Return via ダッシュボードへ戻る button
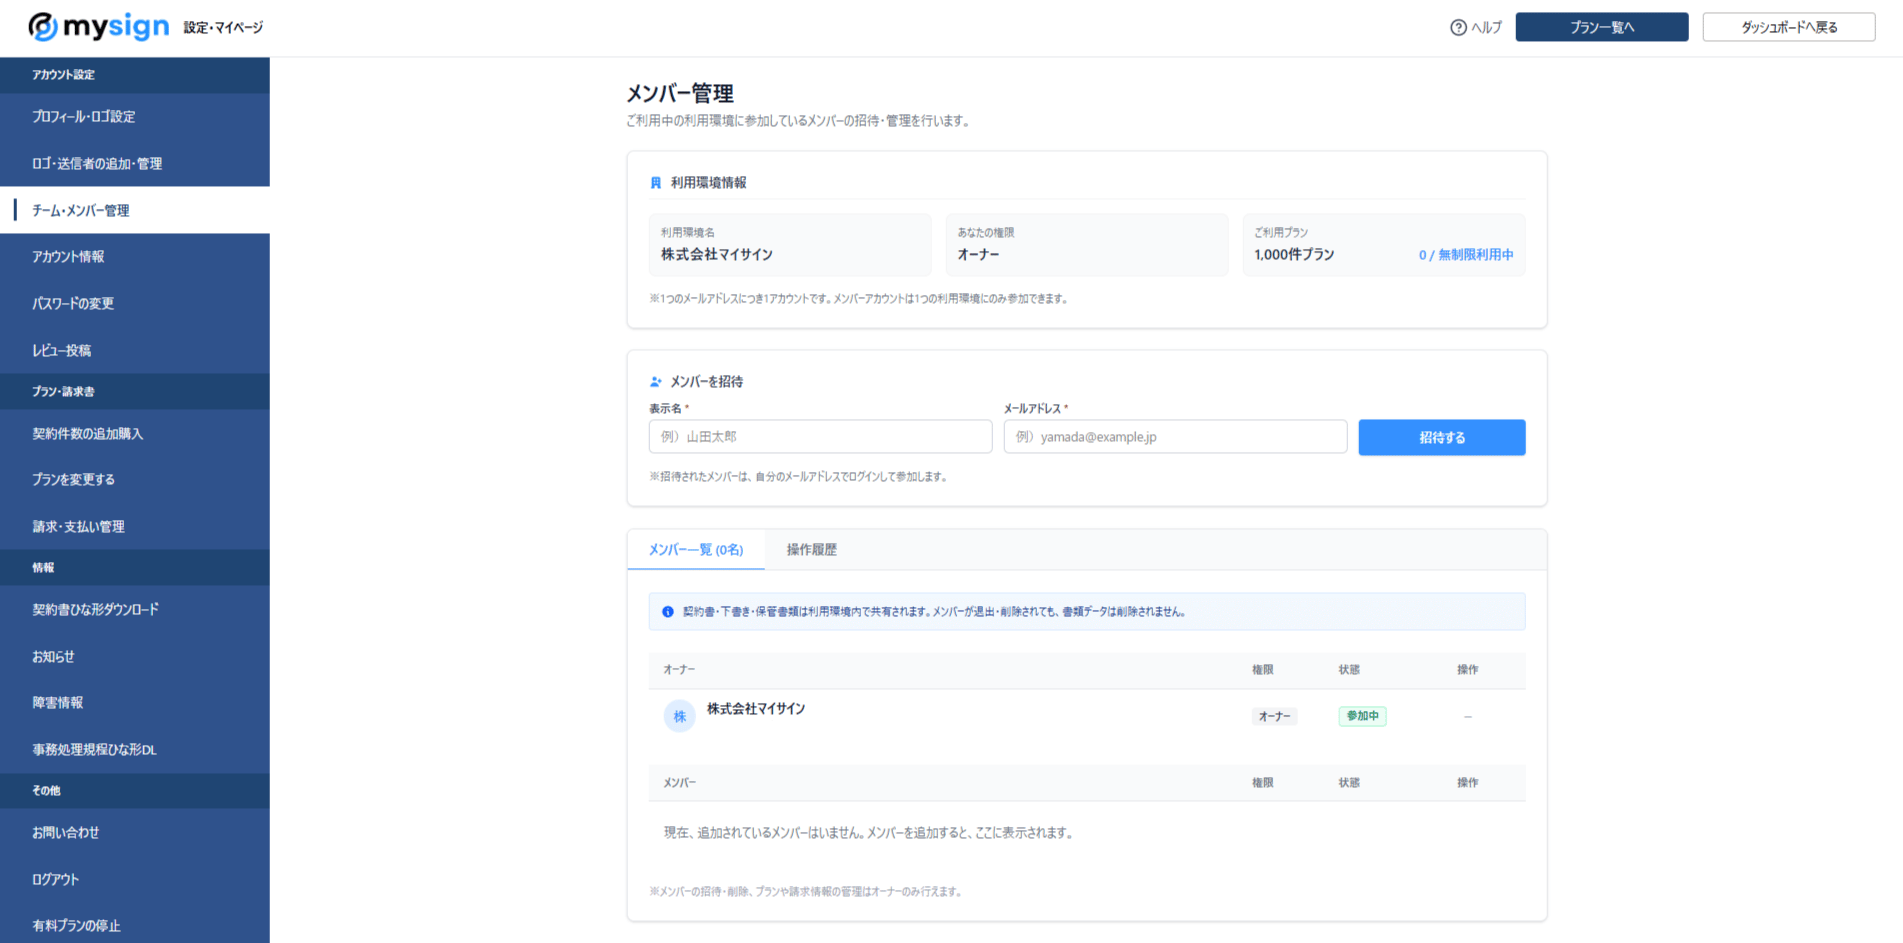 tap(1789, 27)
